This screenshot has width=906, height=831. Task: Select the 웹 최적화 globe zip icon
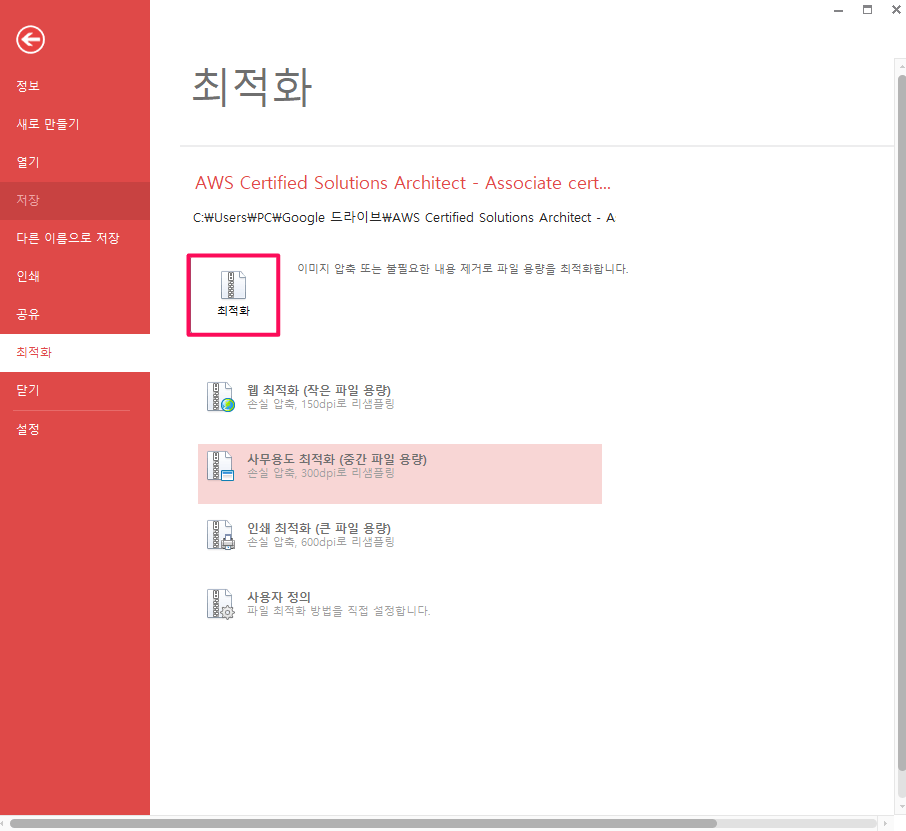(220, 396)
